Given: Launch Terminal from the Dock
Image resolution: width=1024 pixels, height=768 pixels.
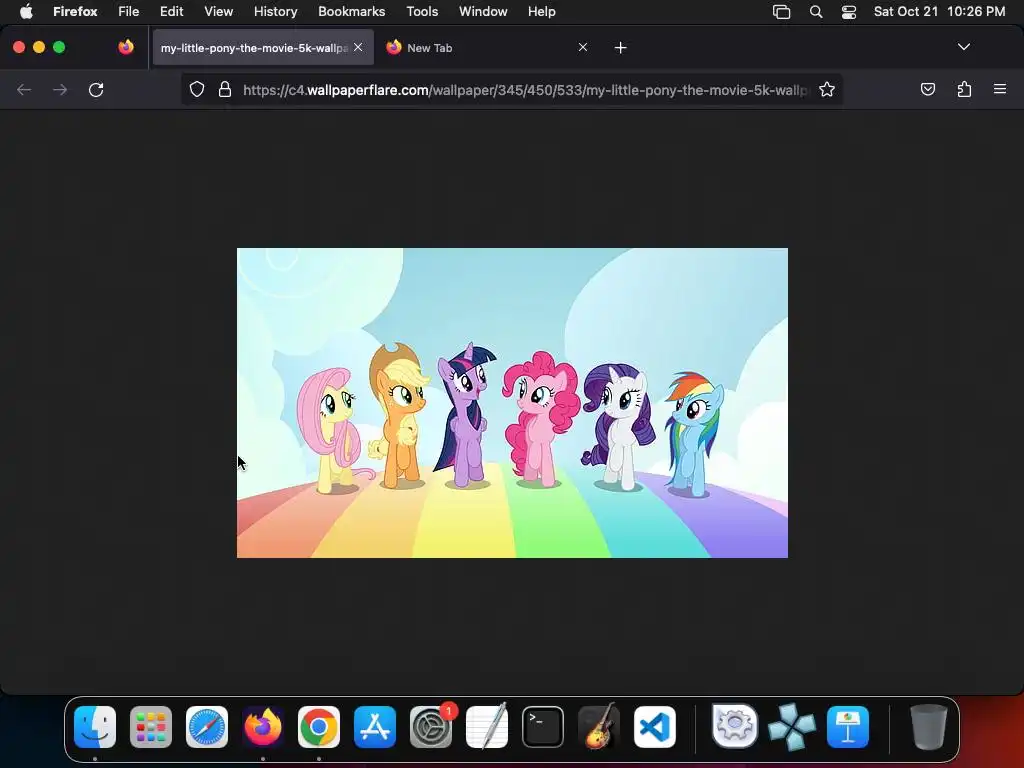Looking at the screenshot, I should (543, 727).
